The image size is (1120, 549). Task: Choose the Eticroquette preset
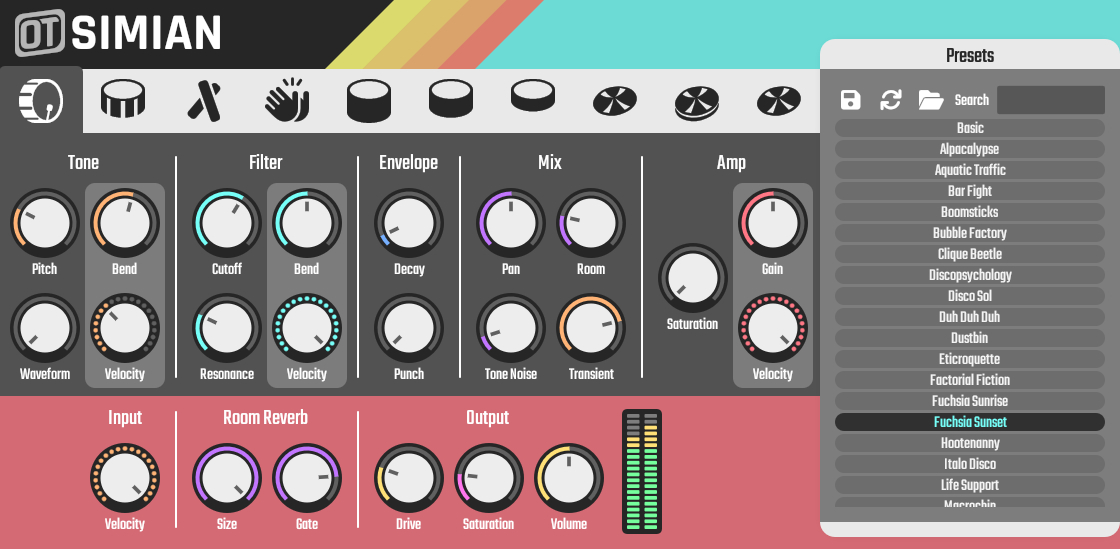(x=970, y=359)
